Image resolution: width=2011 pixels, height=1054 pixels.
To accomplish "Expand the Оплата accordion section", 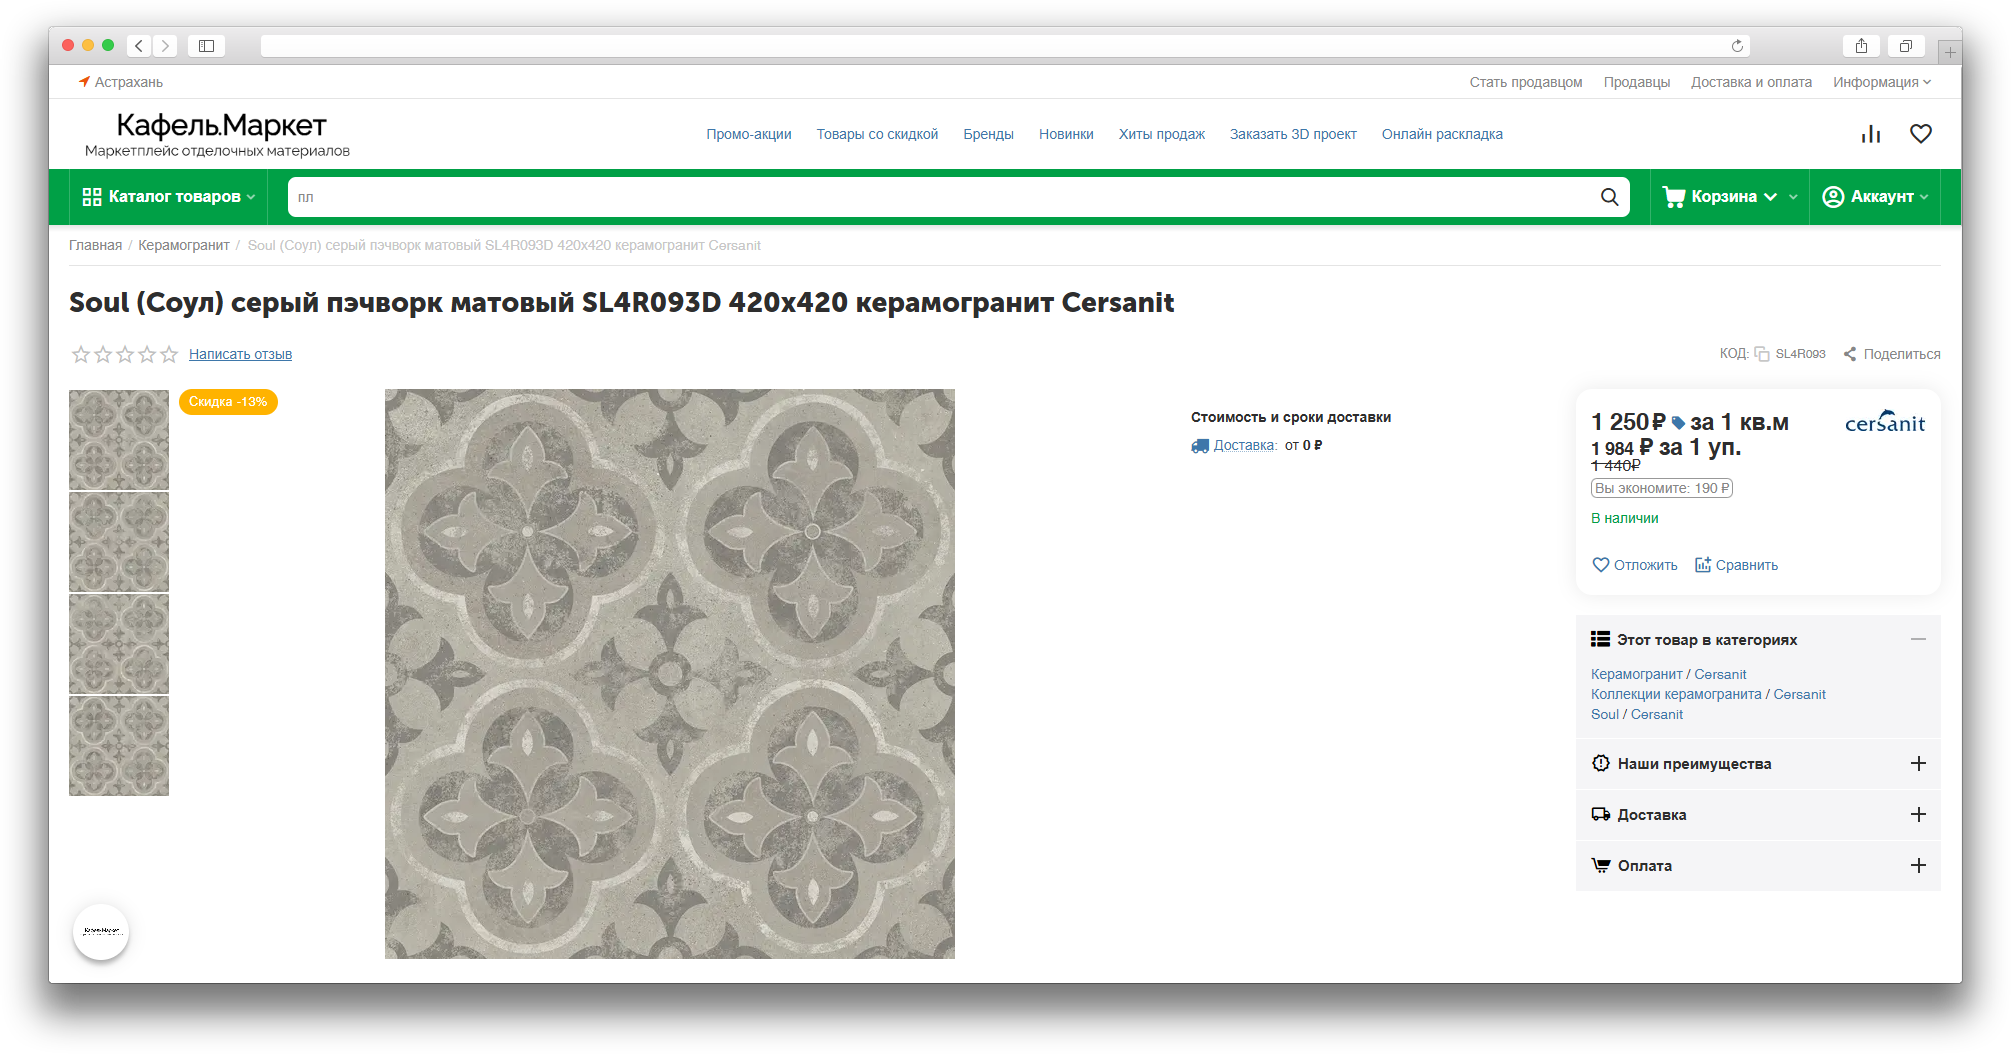I will (1918, 865).
